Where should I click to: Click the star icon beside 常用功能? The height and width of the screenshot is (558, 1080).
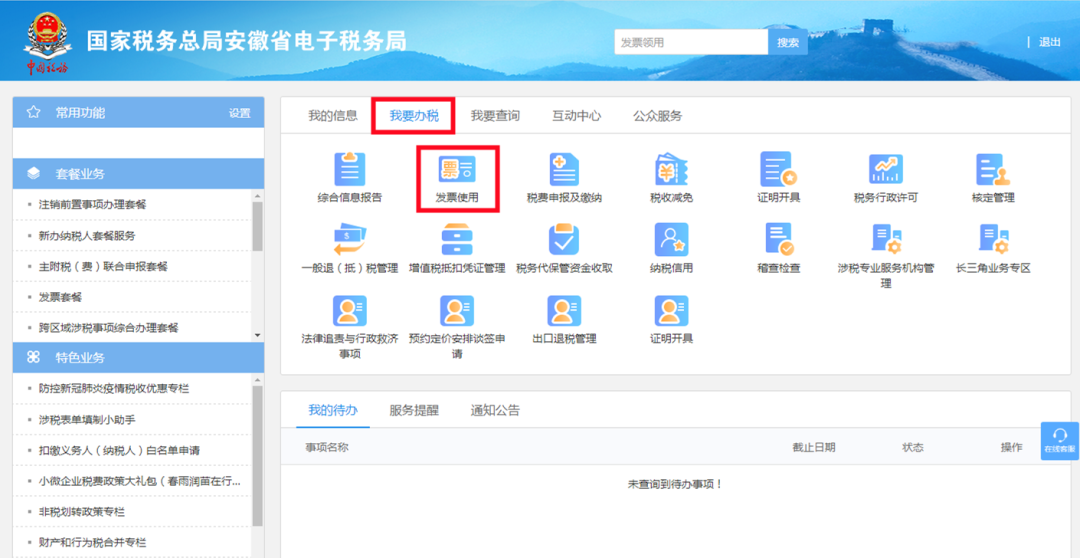pos(32,113)
